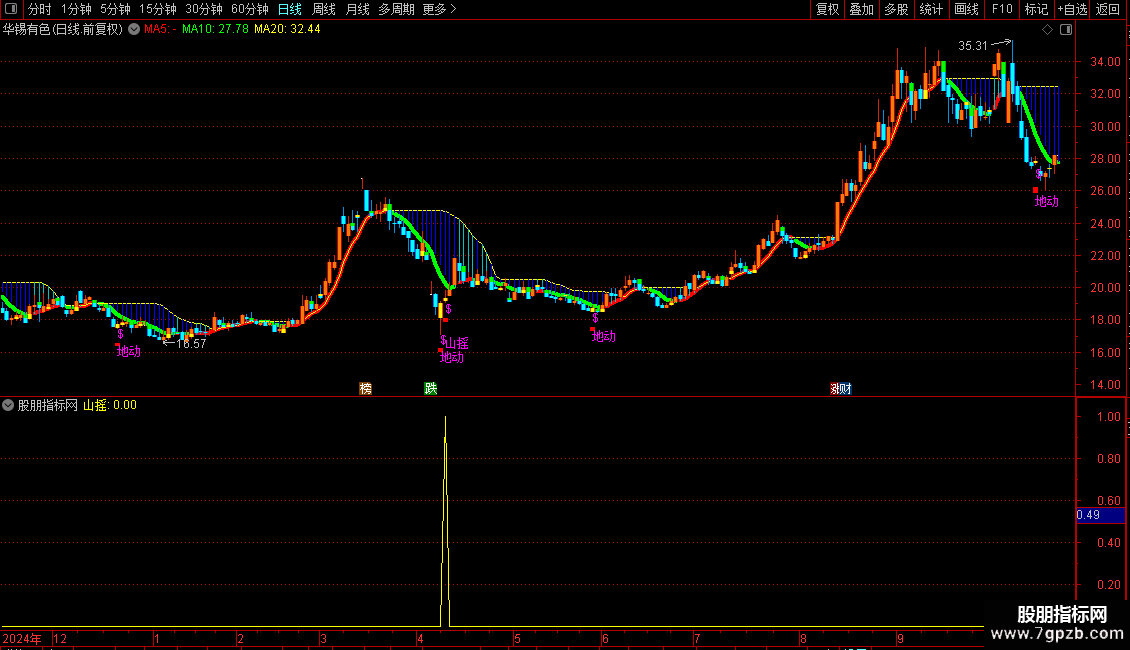Click the 地动 label near 18.57
1130x650 pixels.
coord(128,352)
